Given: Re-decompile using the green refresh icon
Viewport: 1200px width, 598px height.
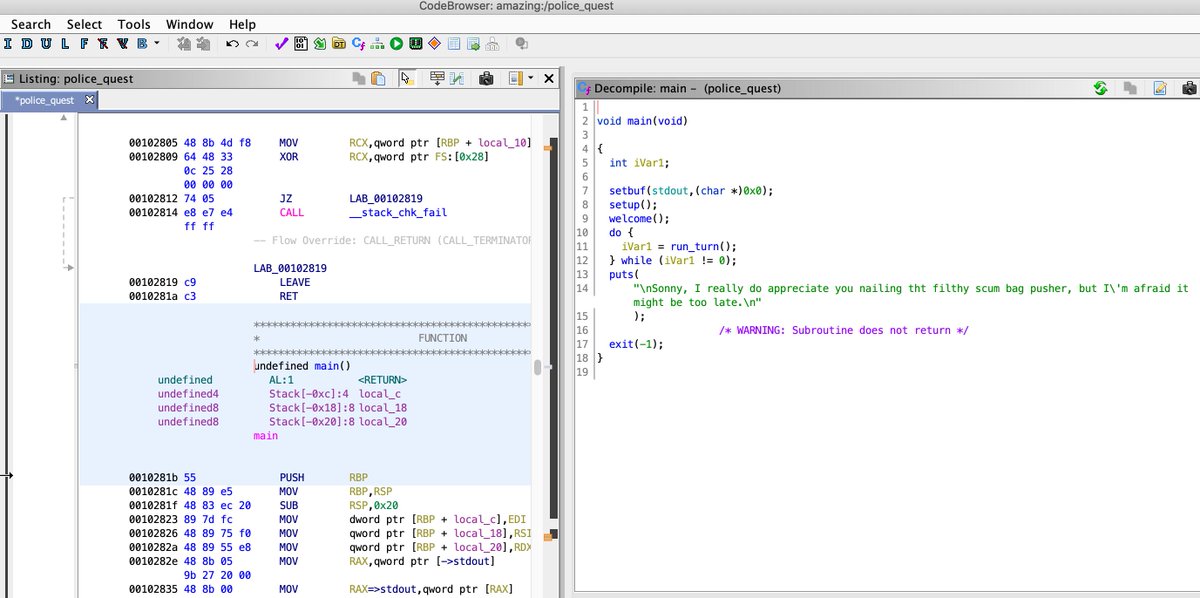Looking at the screenshot, I should pos(1100,88).
